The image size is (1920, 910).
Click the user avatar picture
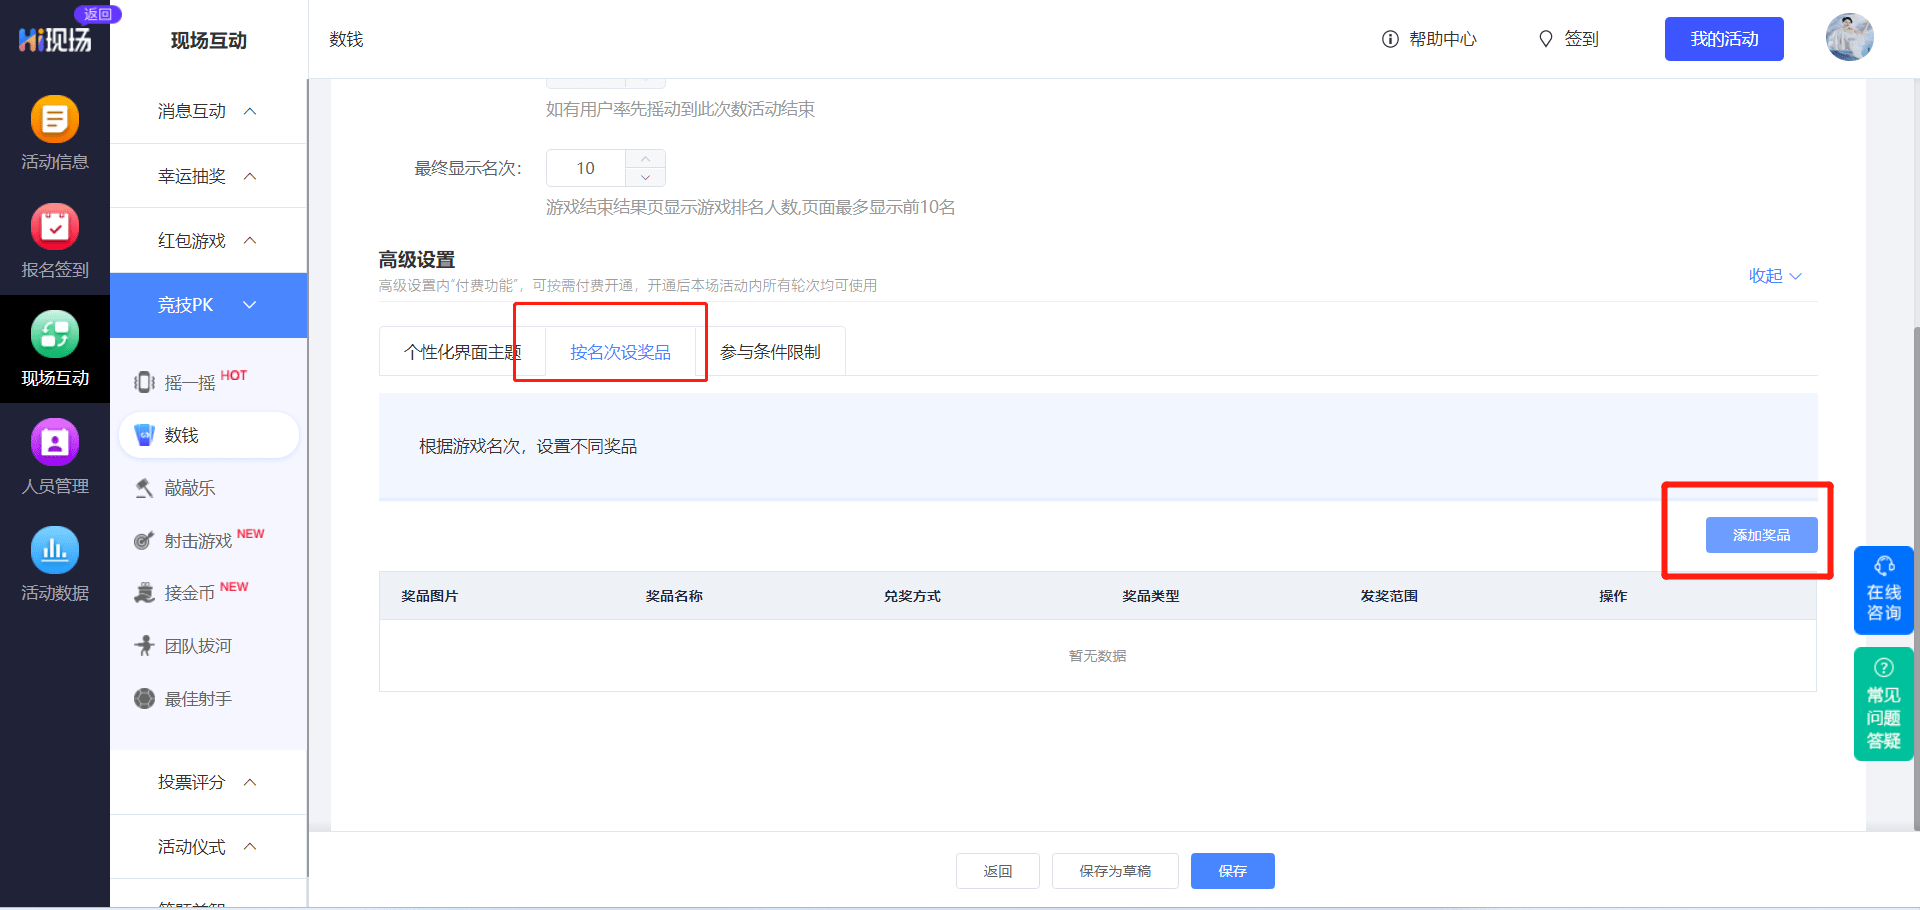1849,38
